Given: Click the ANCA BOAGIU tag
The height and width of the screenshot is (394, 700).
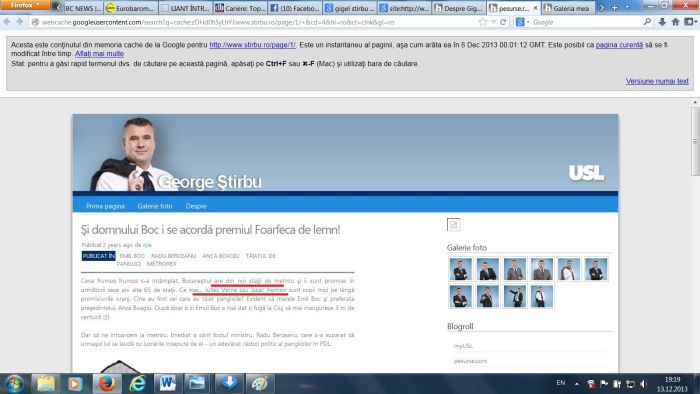Looking at the screenshot, I should pos(221,256).
